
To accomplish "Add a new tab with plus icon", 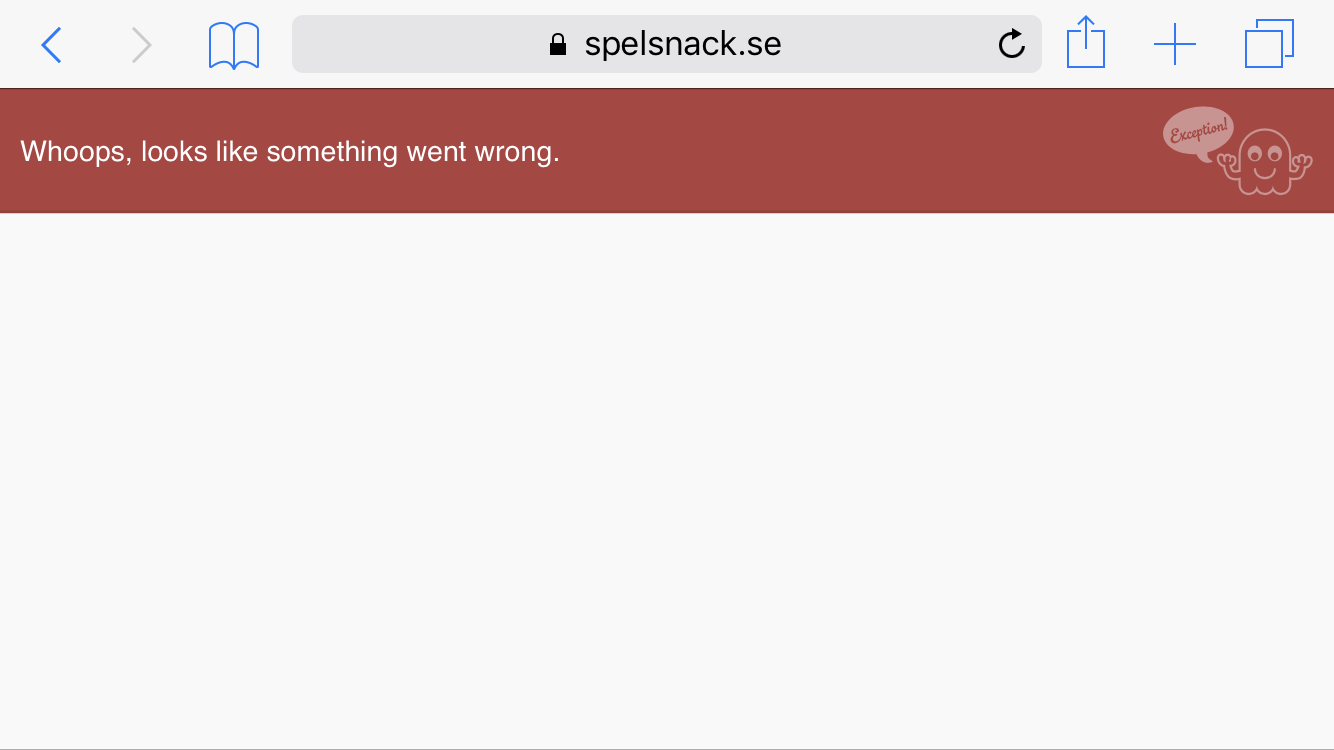I will (1175, 45).
